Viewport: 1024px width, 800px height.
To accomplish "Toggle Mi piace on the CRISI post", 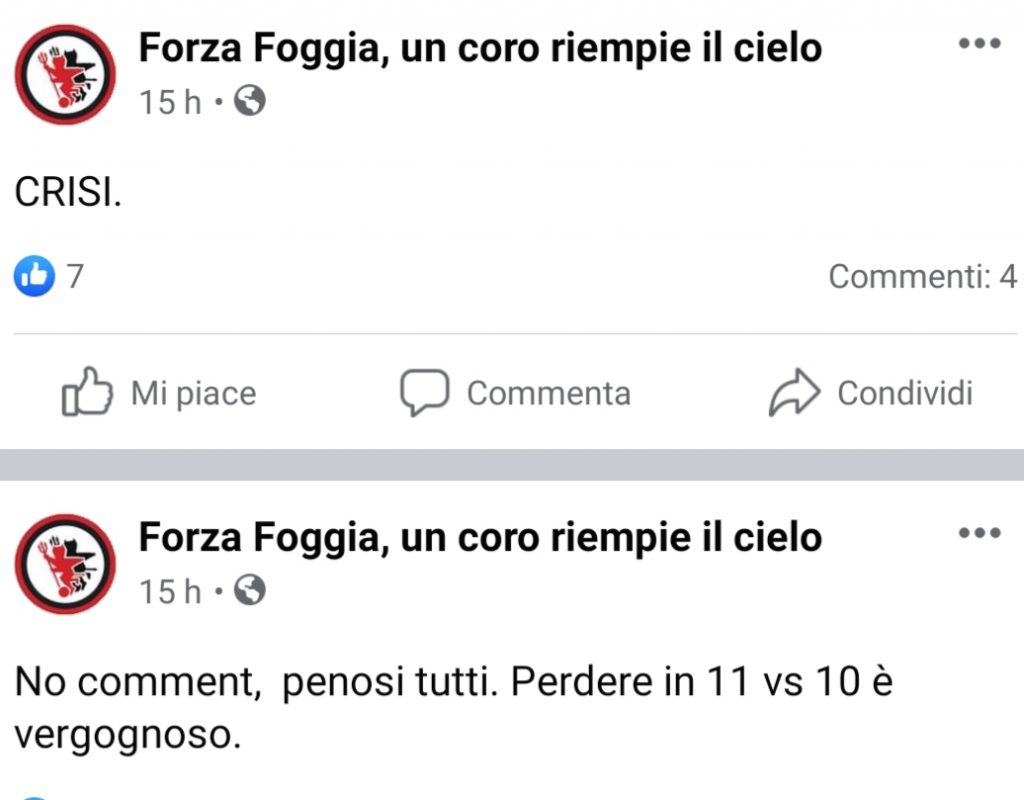I will 160,392.
